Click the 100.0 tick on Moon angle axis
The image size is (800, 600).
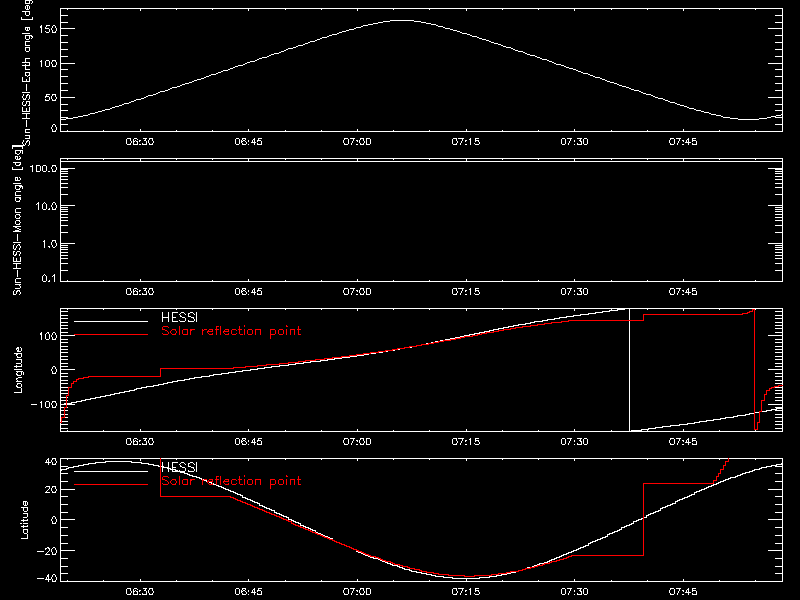(44, 168)
